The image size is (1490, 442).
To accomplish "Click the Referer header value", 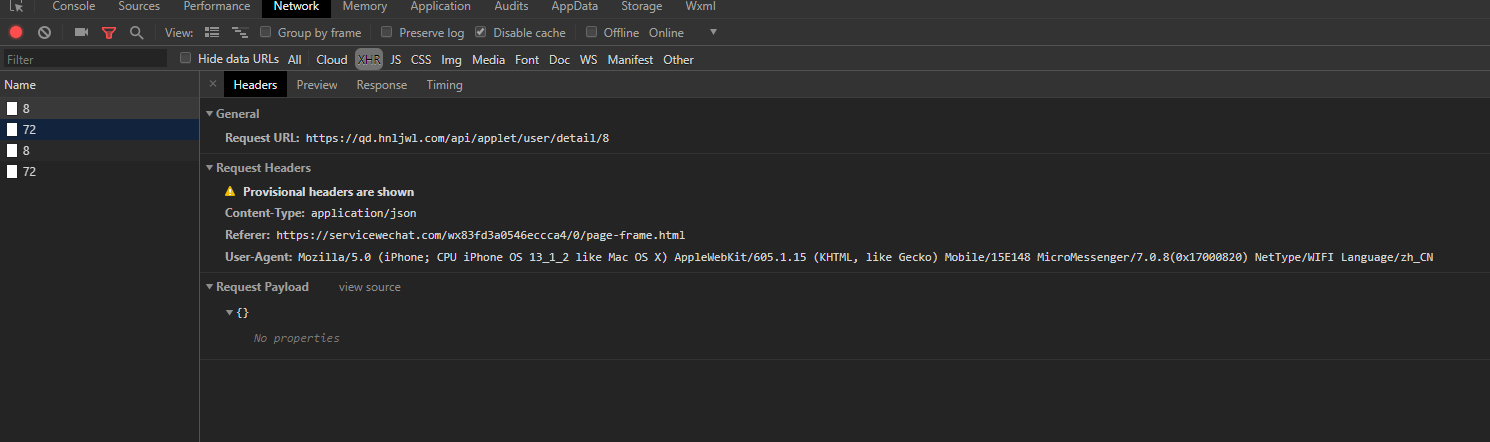I will tap(480, 235).
